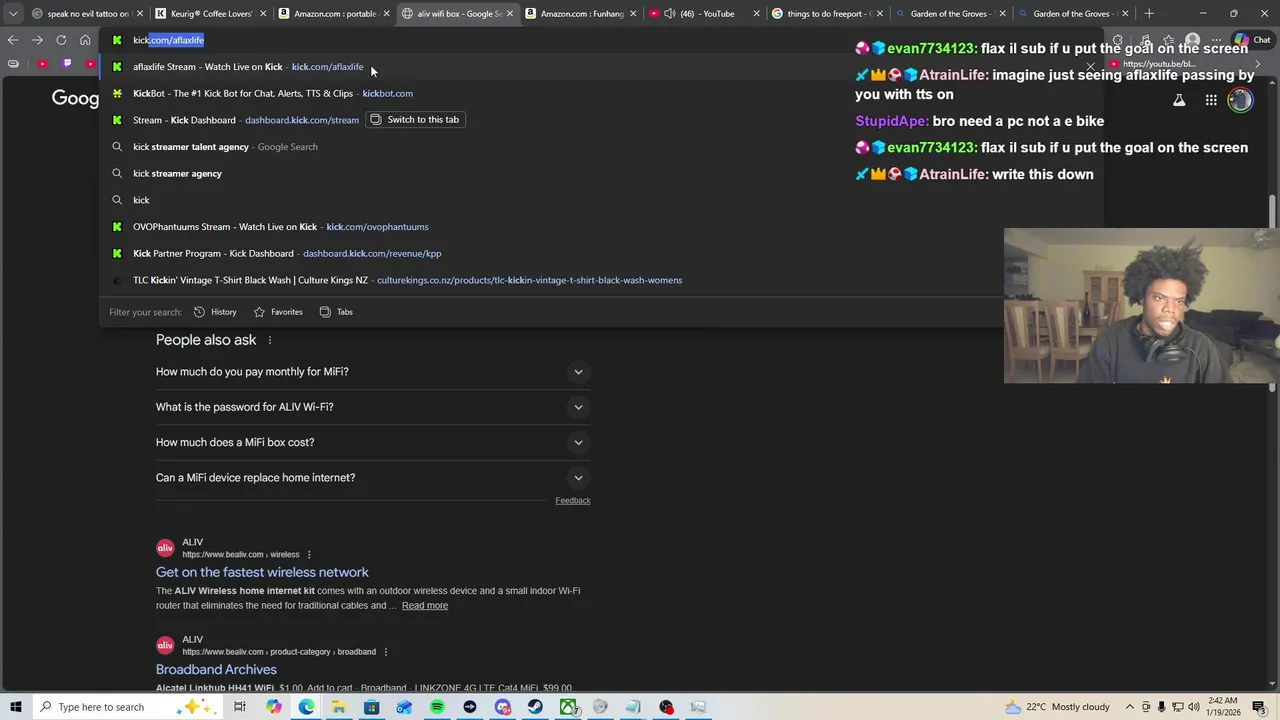Choose the plain 'kick' search suggestion

point(600,200)
